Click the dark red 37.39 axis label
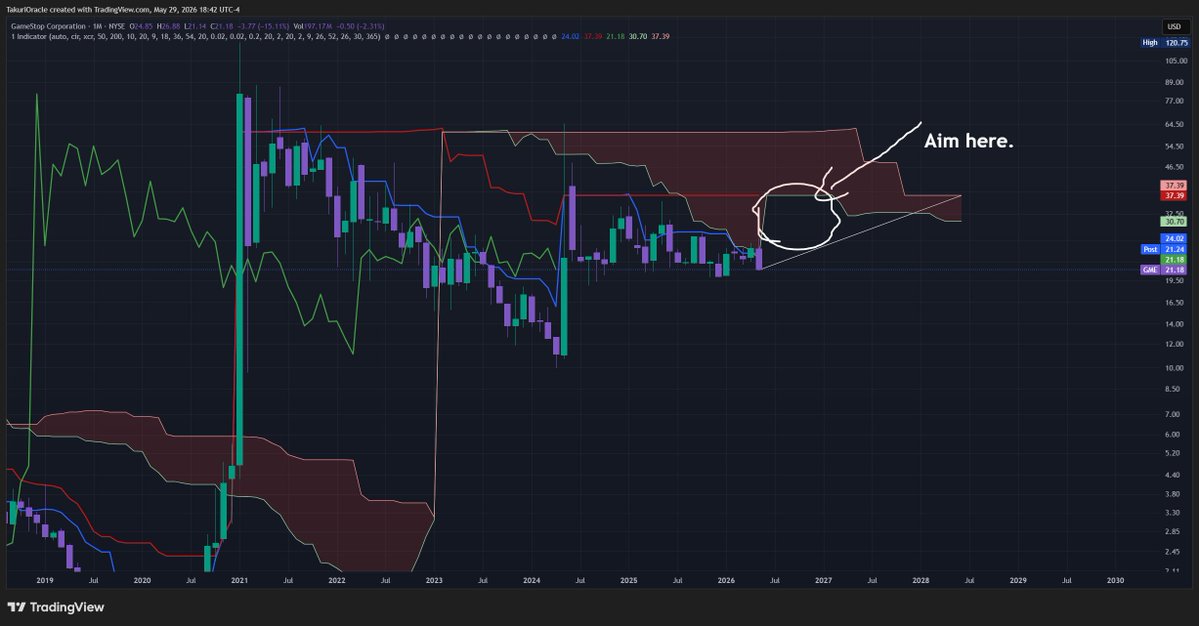1199x626 pixels. tap(1174, 196)
